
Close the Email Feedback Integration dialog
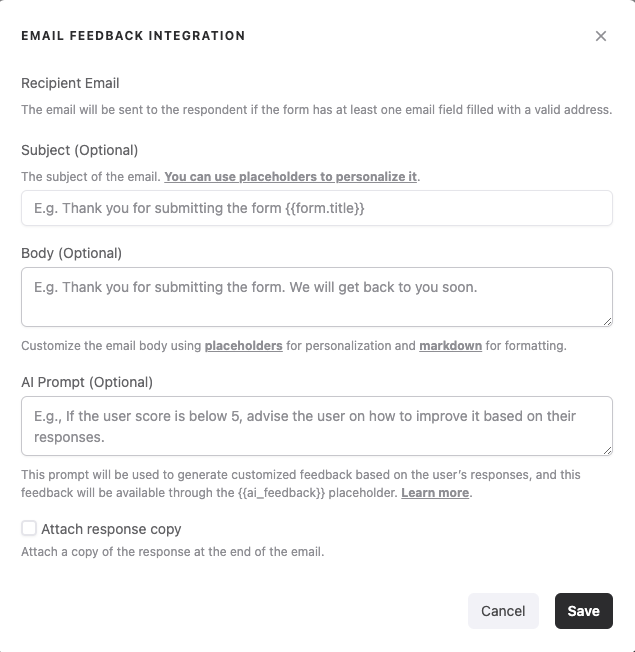601,36
